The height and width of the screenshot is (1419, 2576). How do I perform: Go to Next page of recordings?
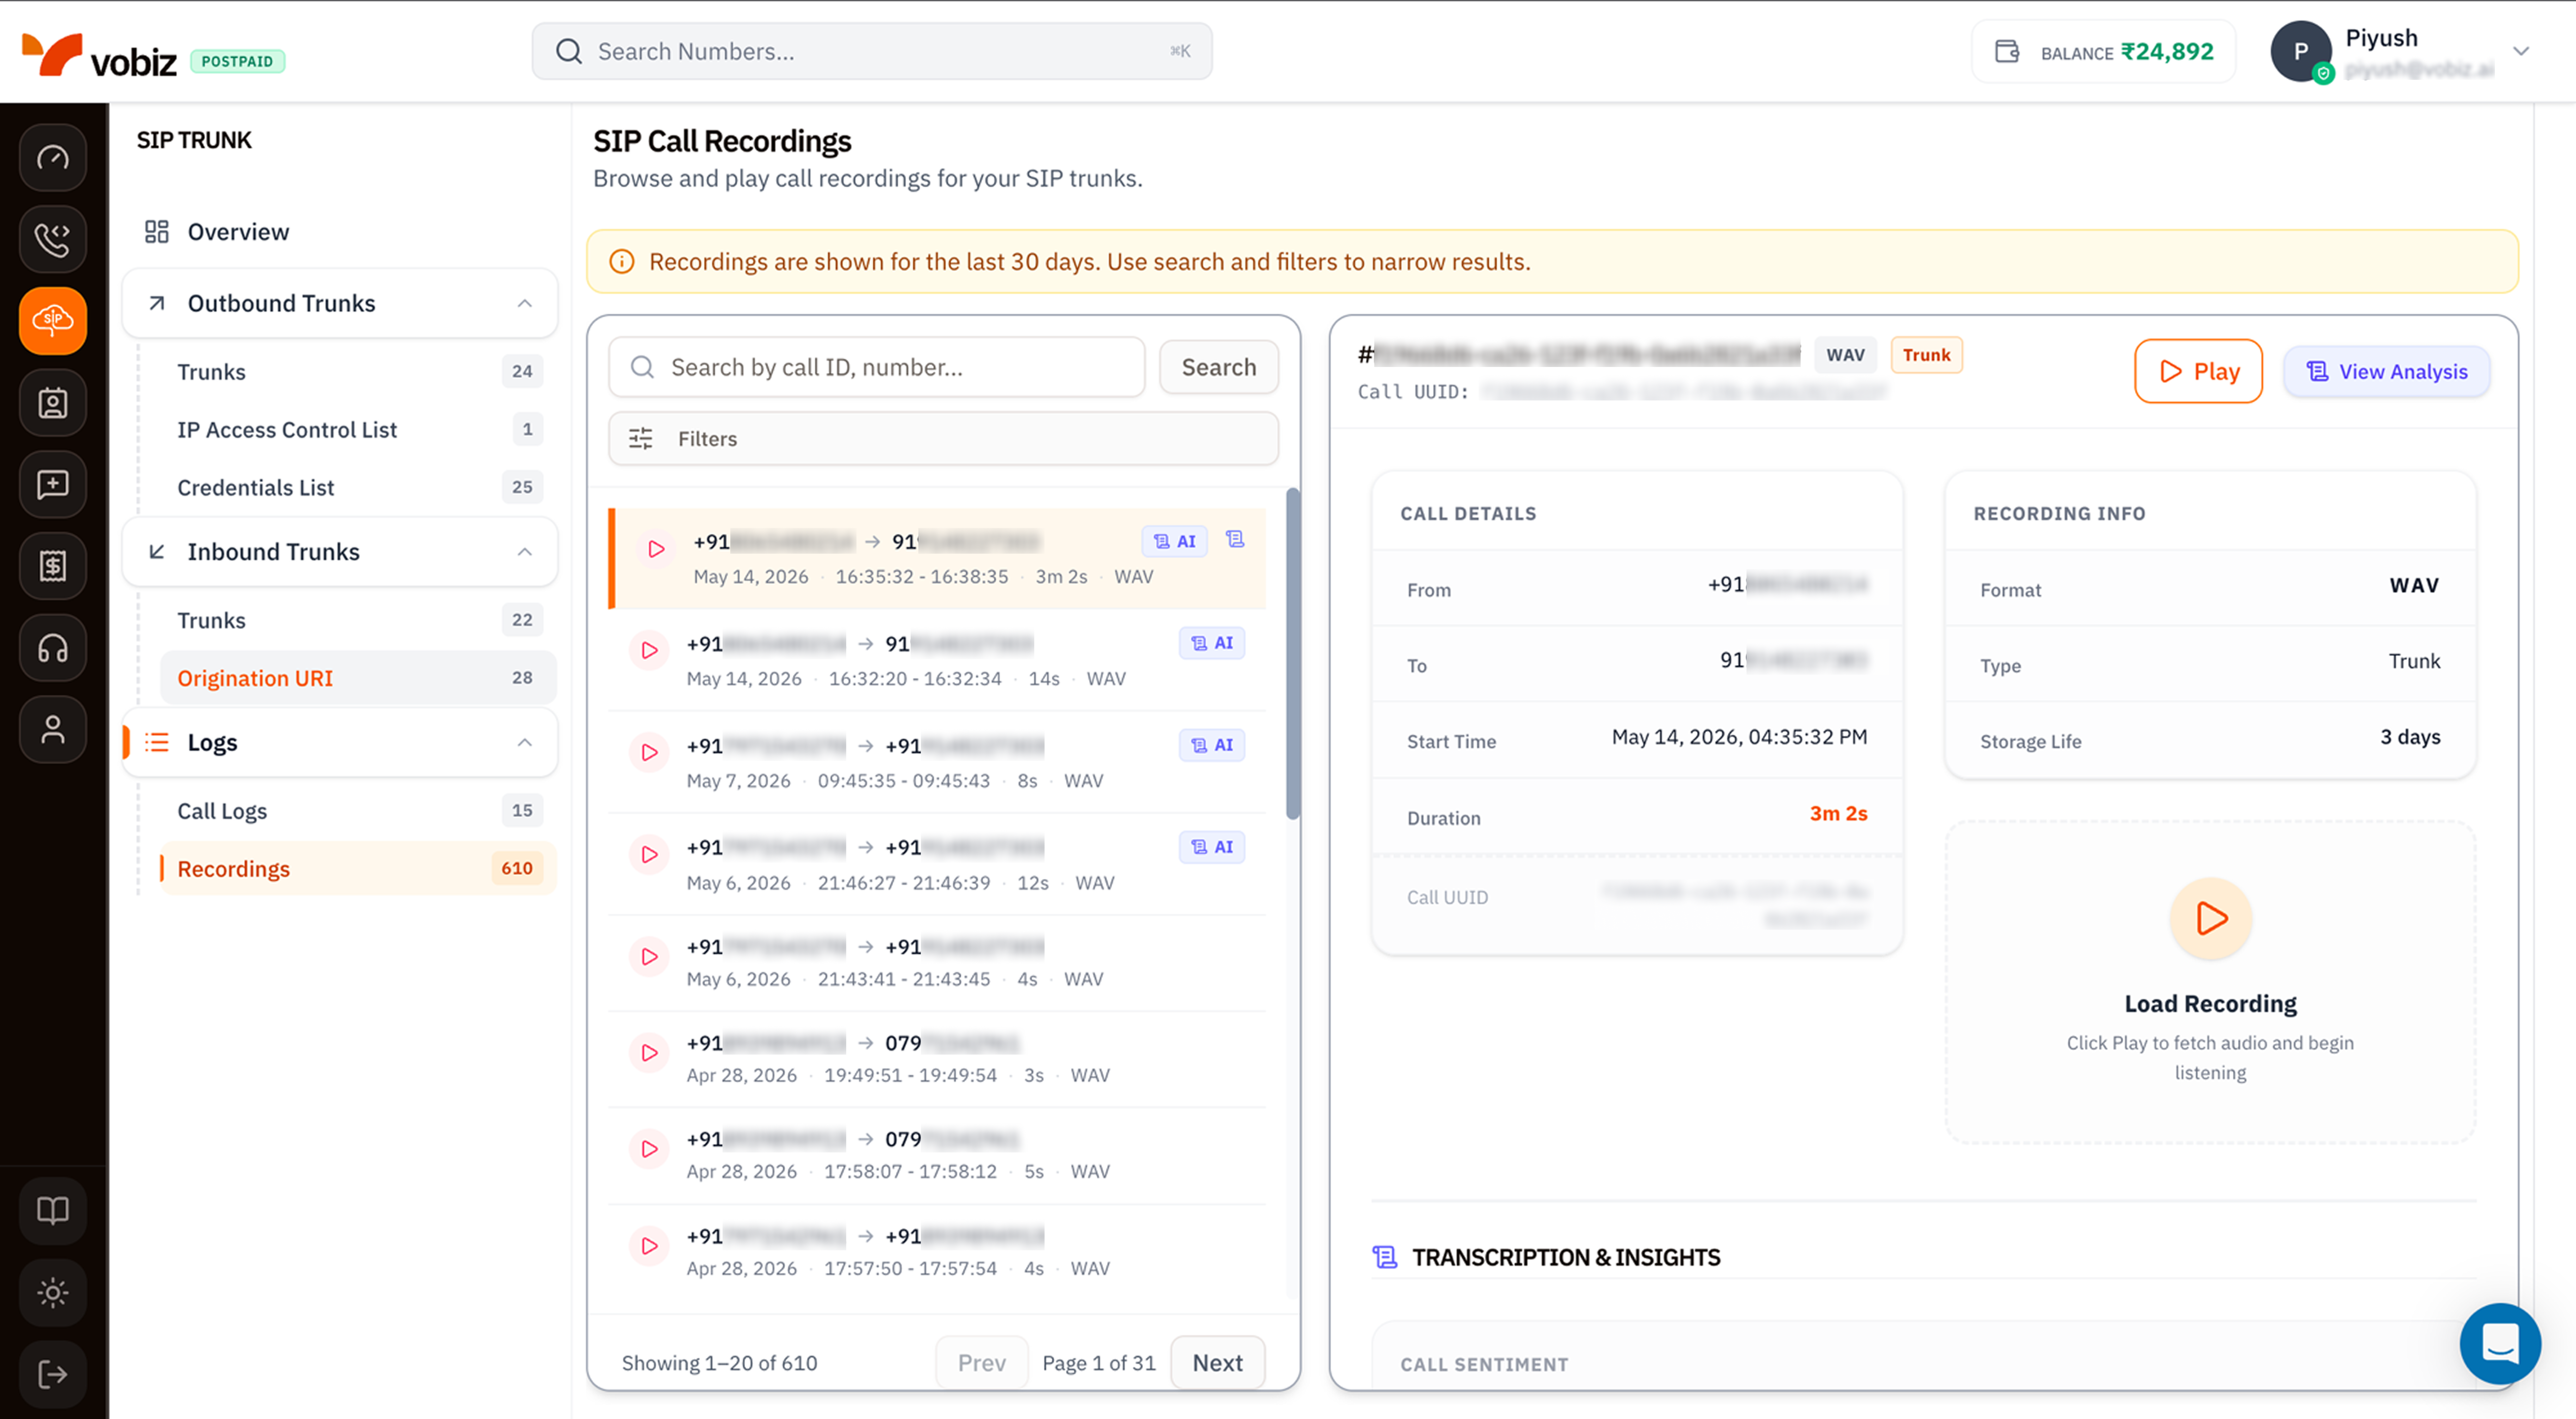pyautogui.click(x=1218, y=1363)
